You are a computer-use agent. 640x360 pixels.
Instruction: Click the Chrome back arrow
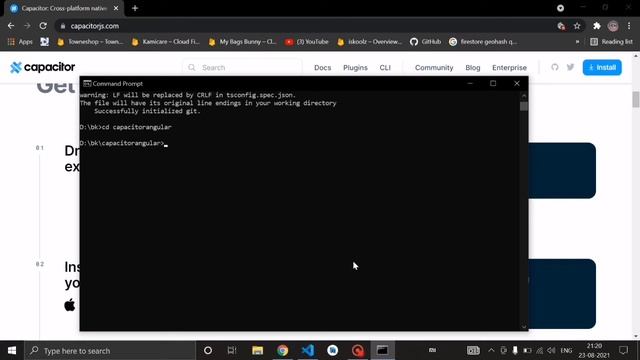pyautogui.click(x=11, y=26)
